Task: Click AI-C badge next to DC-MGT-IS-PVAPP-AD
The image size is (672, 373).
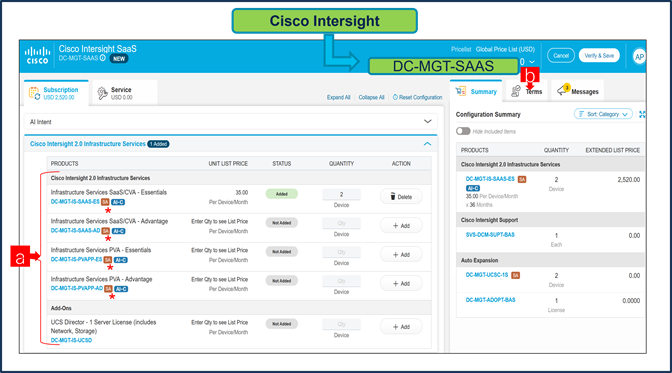Action: point(121,289)
